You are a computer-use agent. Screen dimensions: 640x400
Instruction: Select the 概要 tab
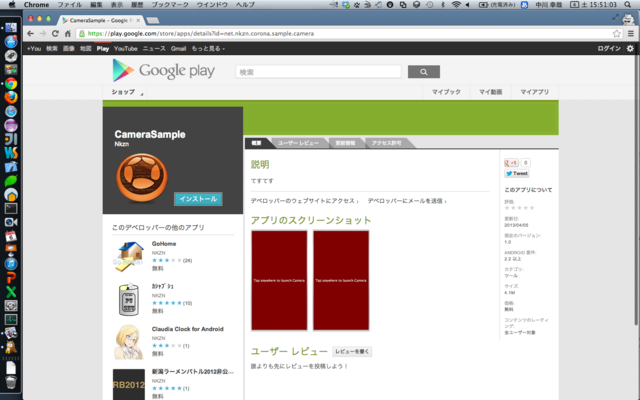(x=256, y=143)
